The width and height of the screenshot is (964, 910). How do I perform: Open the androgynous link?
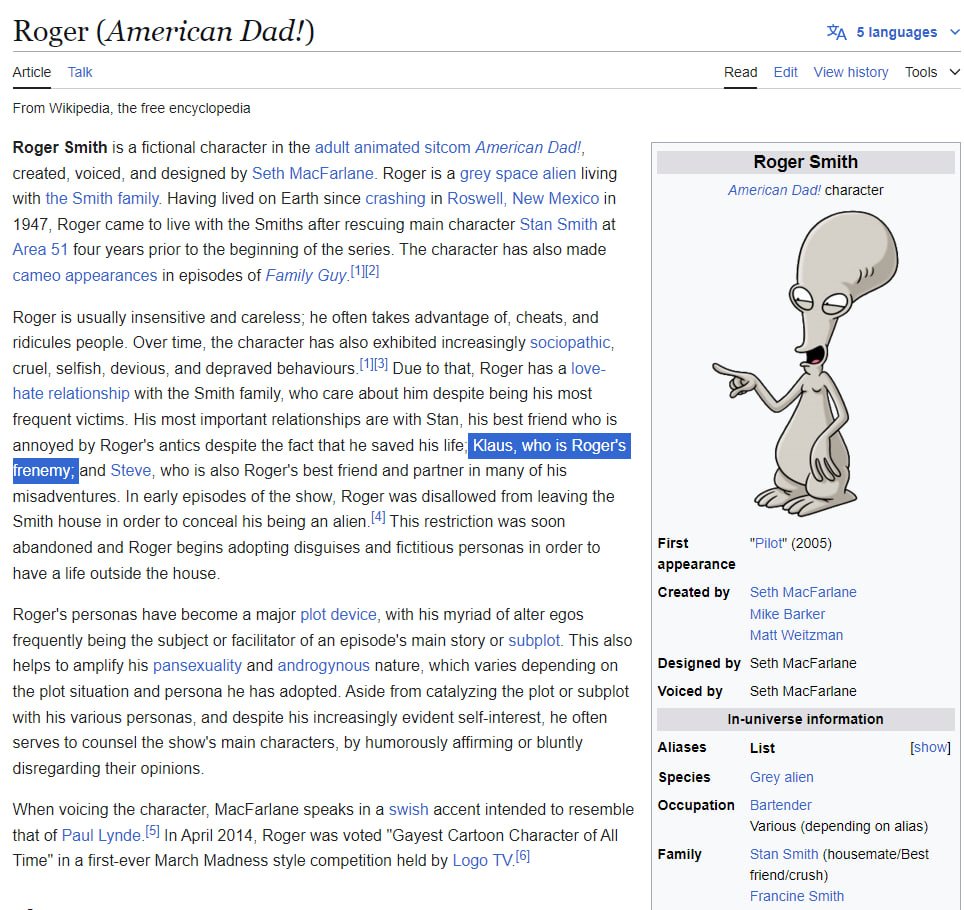pos(323,665)
